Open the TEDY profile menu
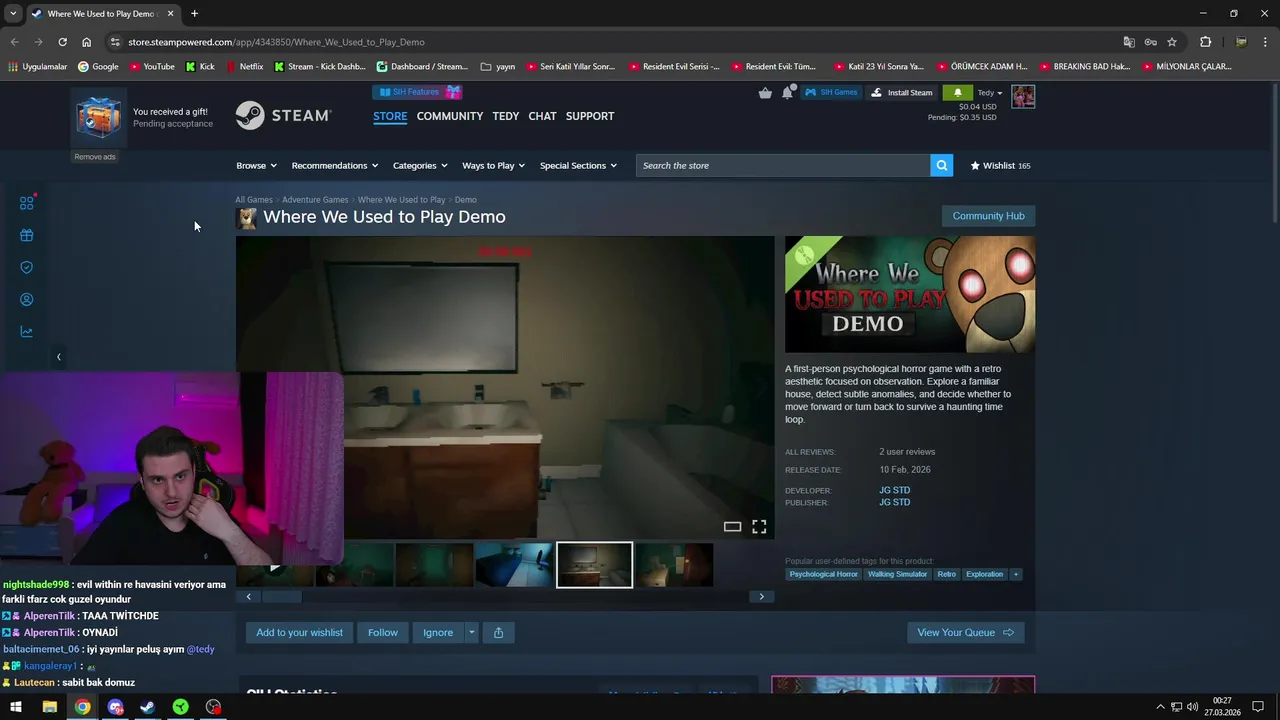 click(506, 116)
